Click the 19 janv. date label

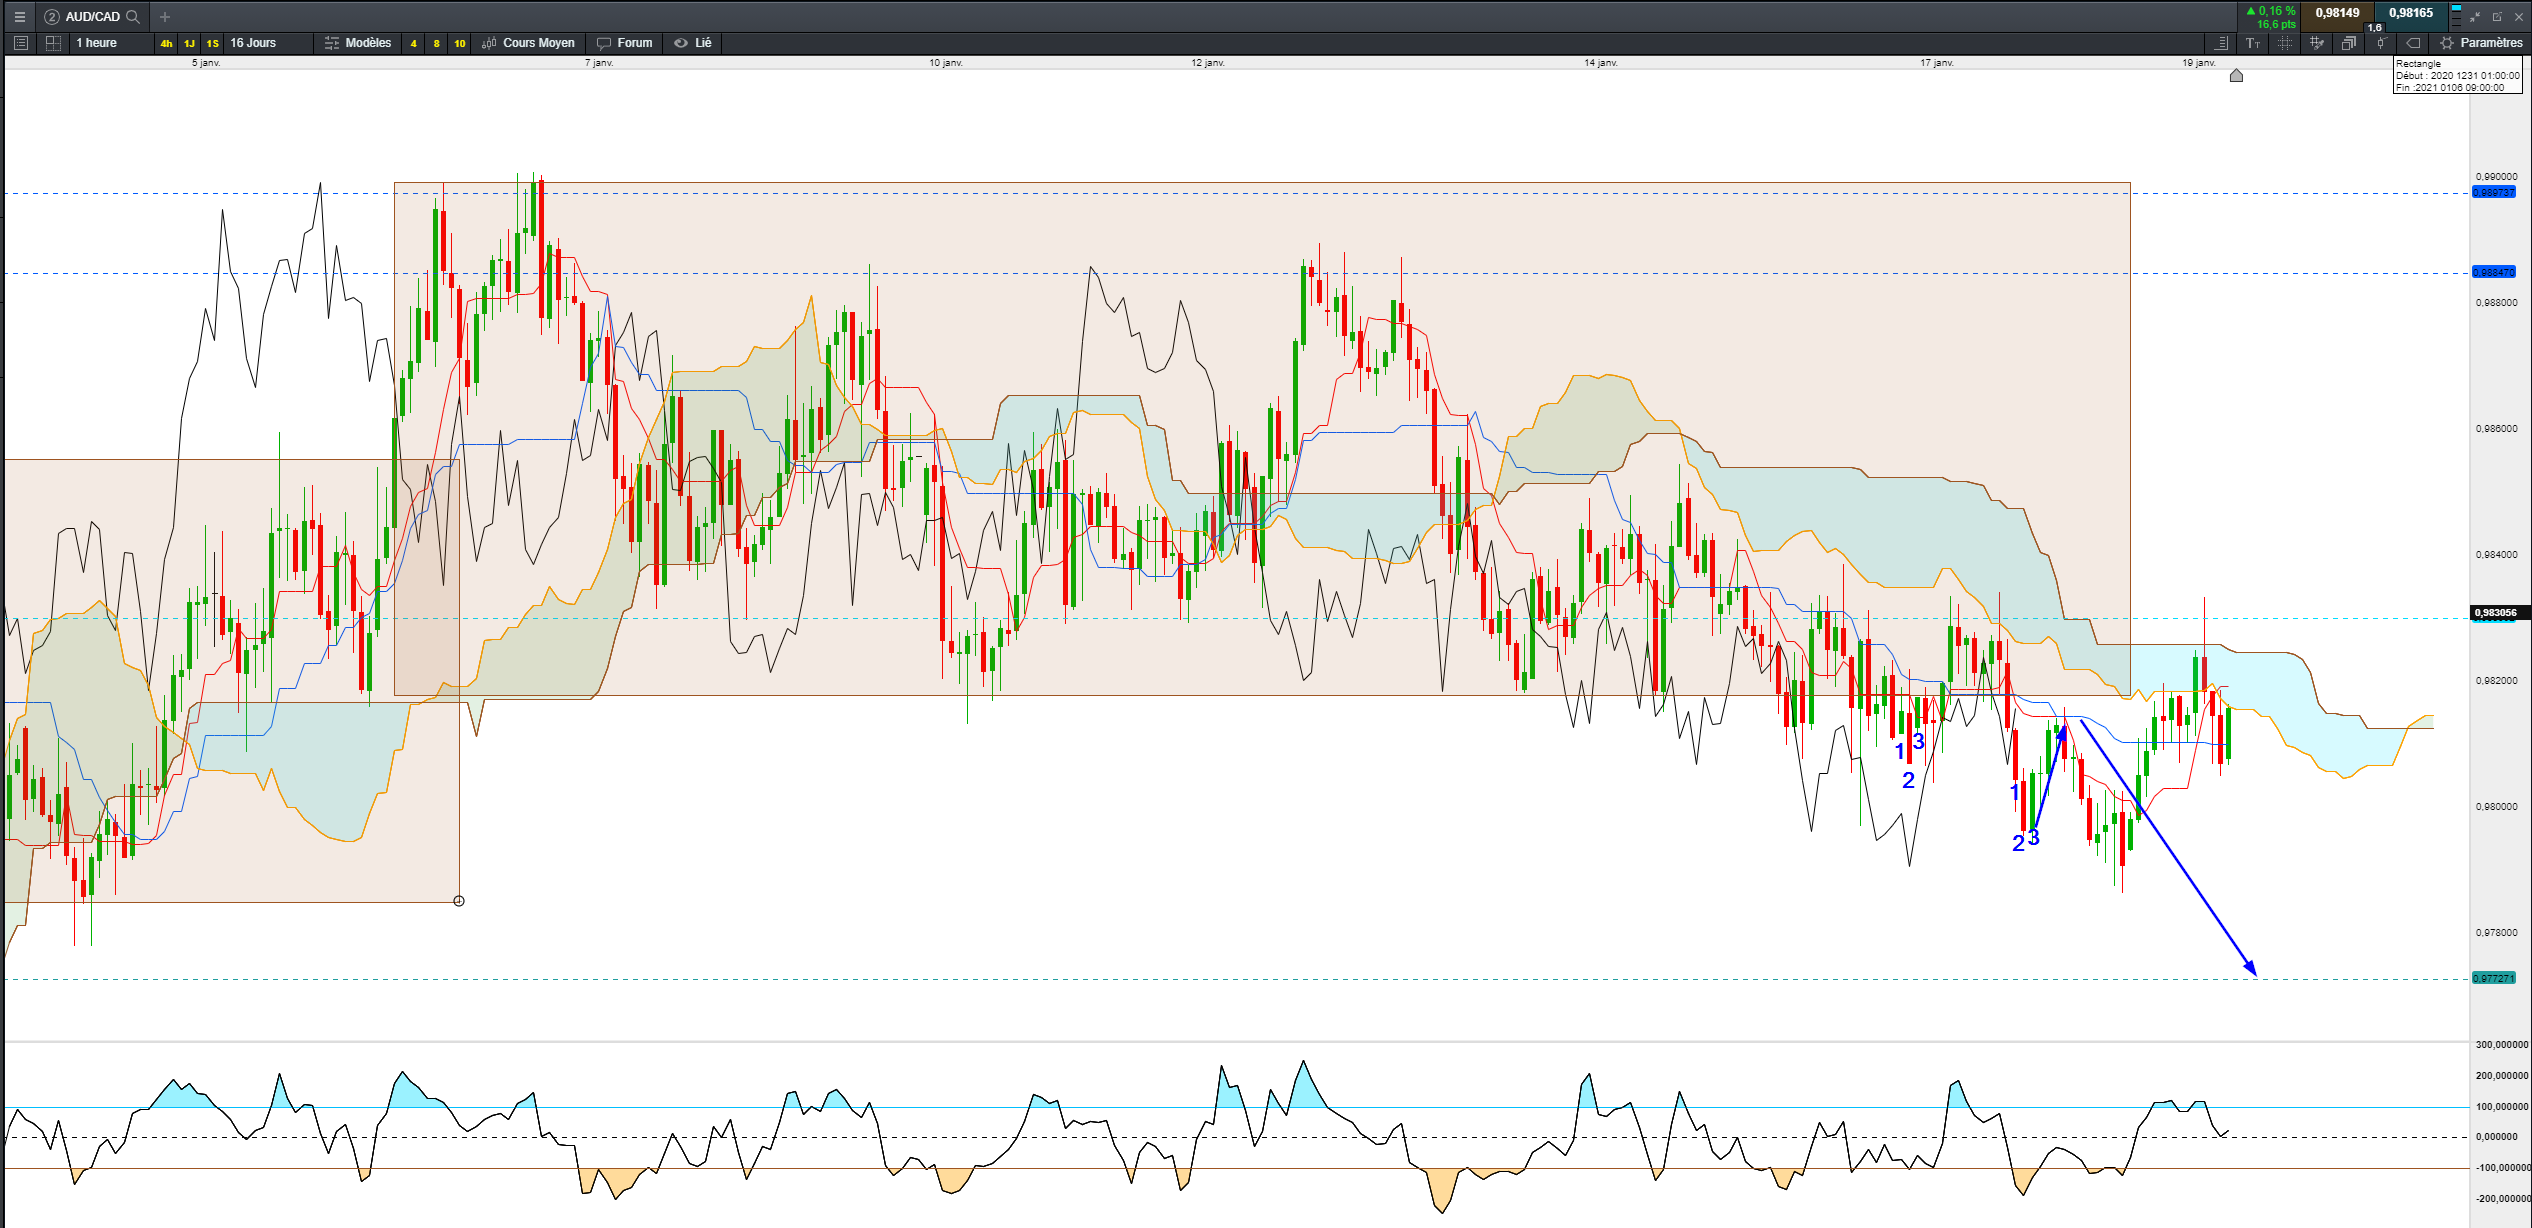click(x=2199, y=63)
